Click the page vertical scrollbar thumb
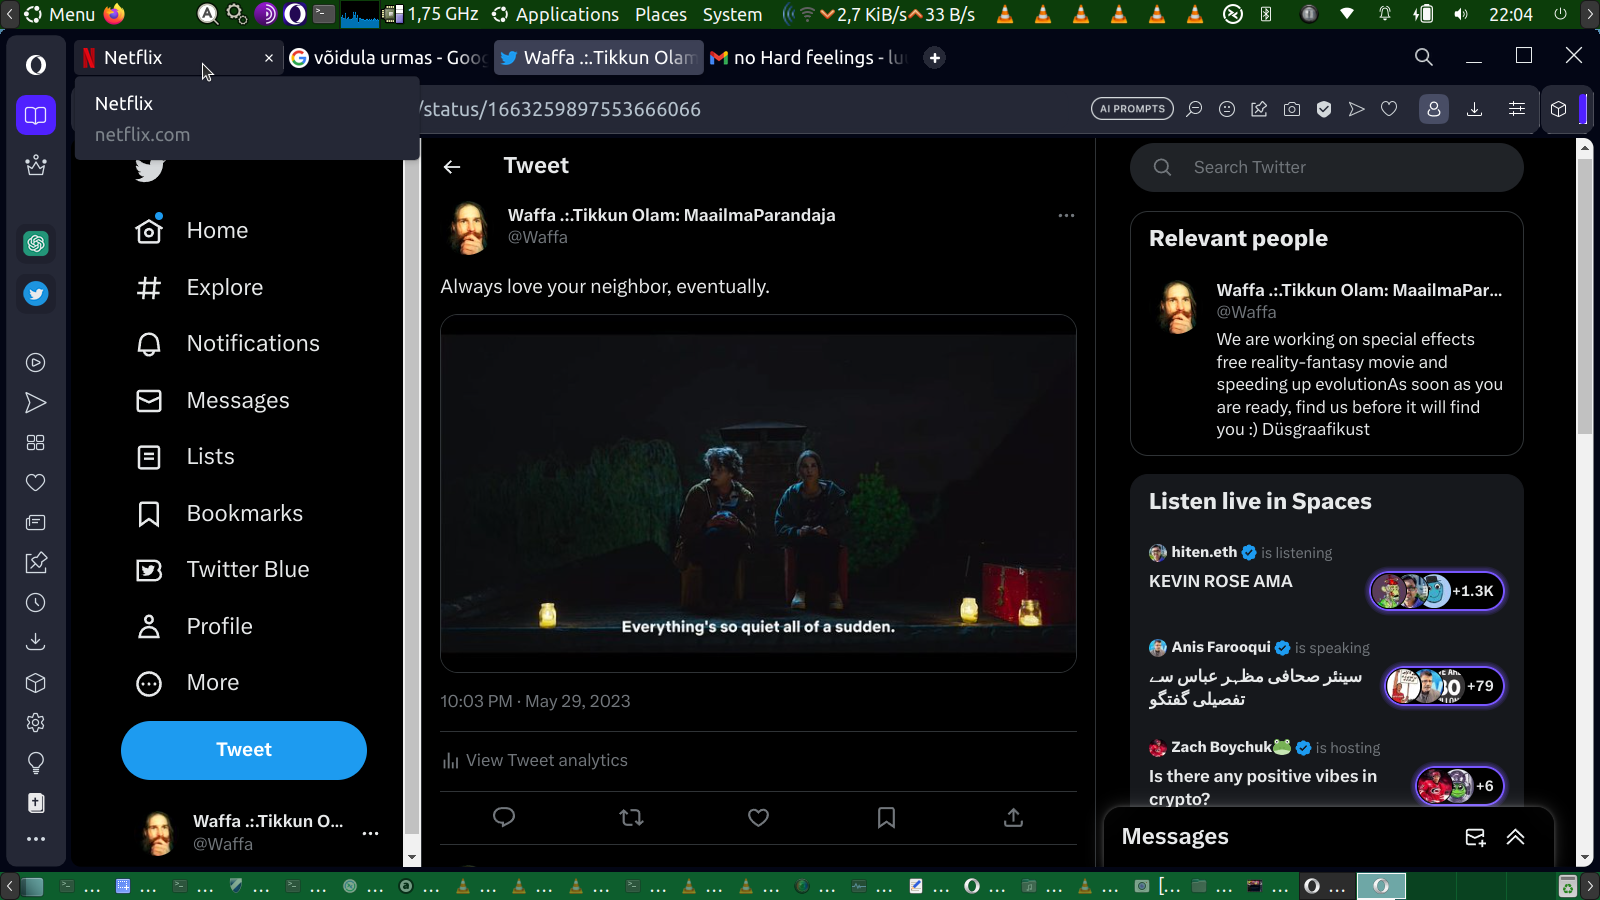The width and height of the screenshot is (1600, 900). pyautogui.click(x=1584, y=296)
